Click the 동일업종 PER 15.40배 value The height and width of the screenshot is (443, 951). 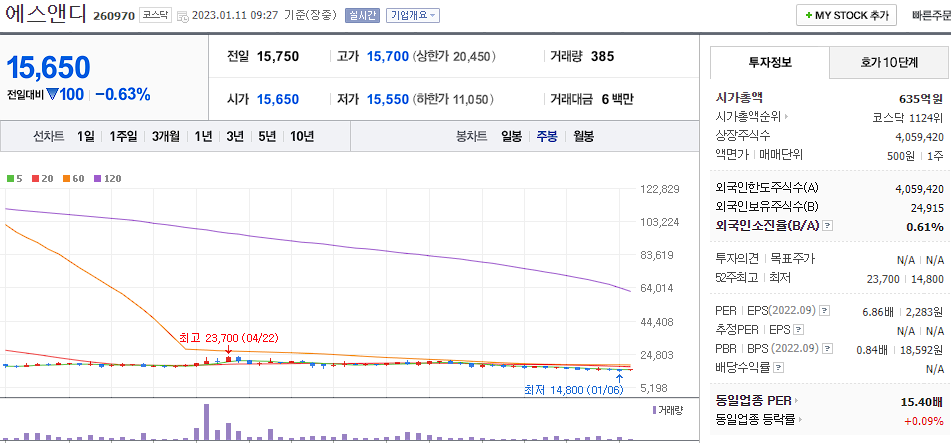[x=922, y=402]
